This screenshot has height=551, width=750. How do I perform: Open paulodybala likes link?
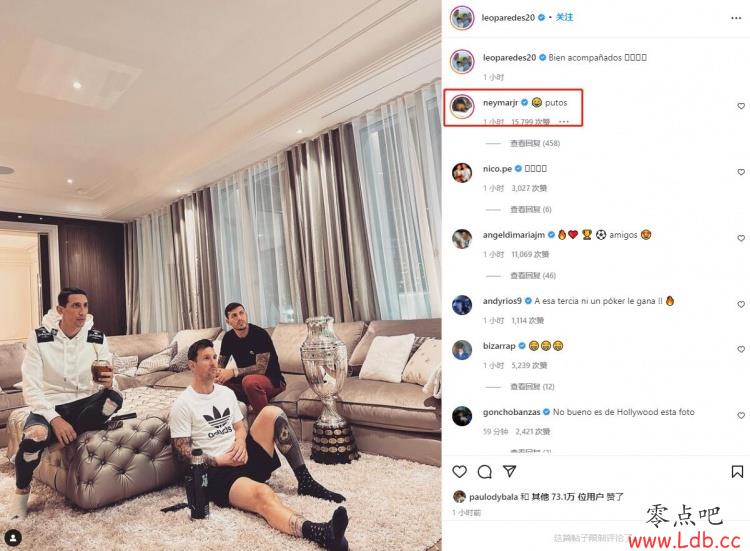point(493,497)
